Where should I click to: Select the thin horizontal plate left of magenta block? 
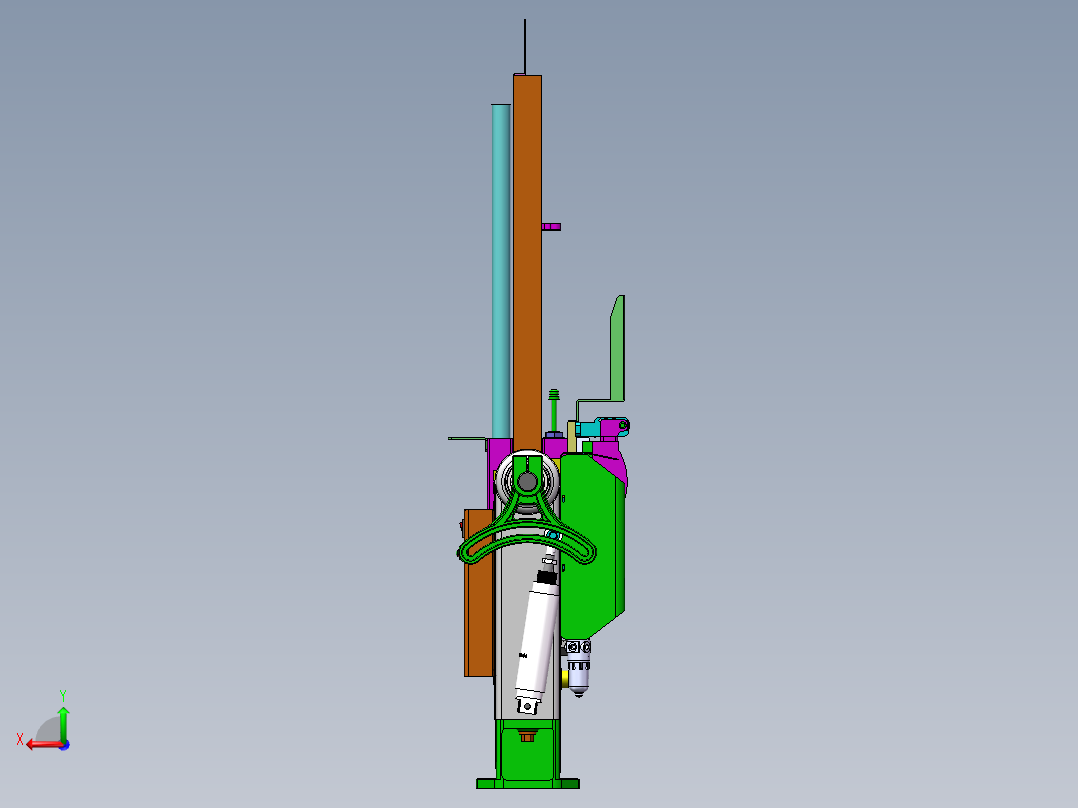[x=468, y=438]
